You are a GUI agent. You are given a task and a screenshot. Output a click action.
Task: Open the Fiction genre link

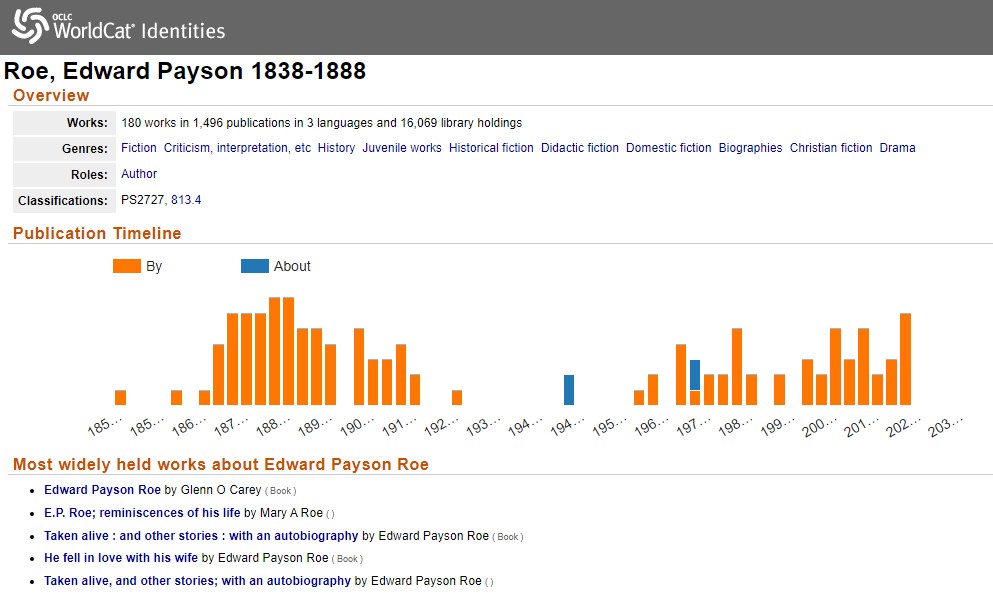pos(139,148)
